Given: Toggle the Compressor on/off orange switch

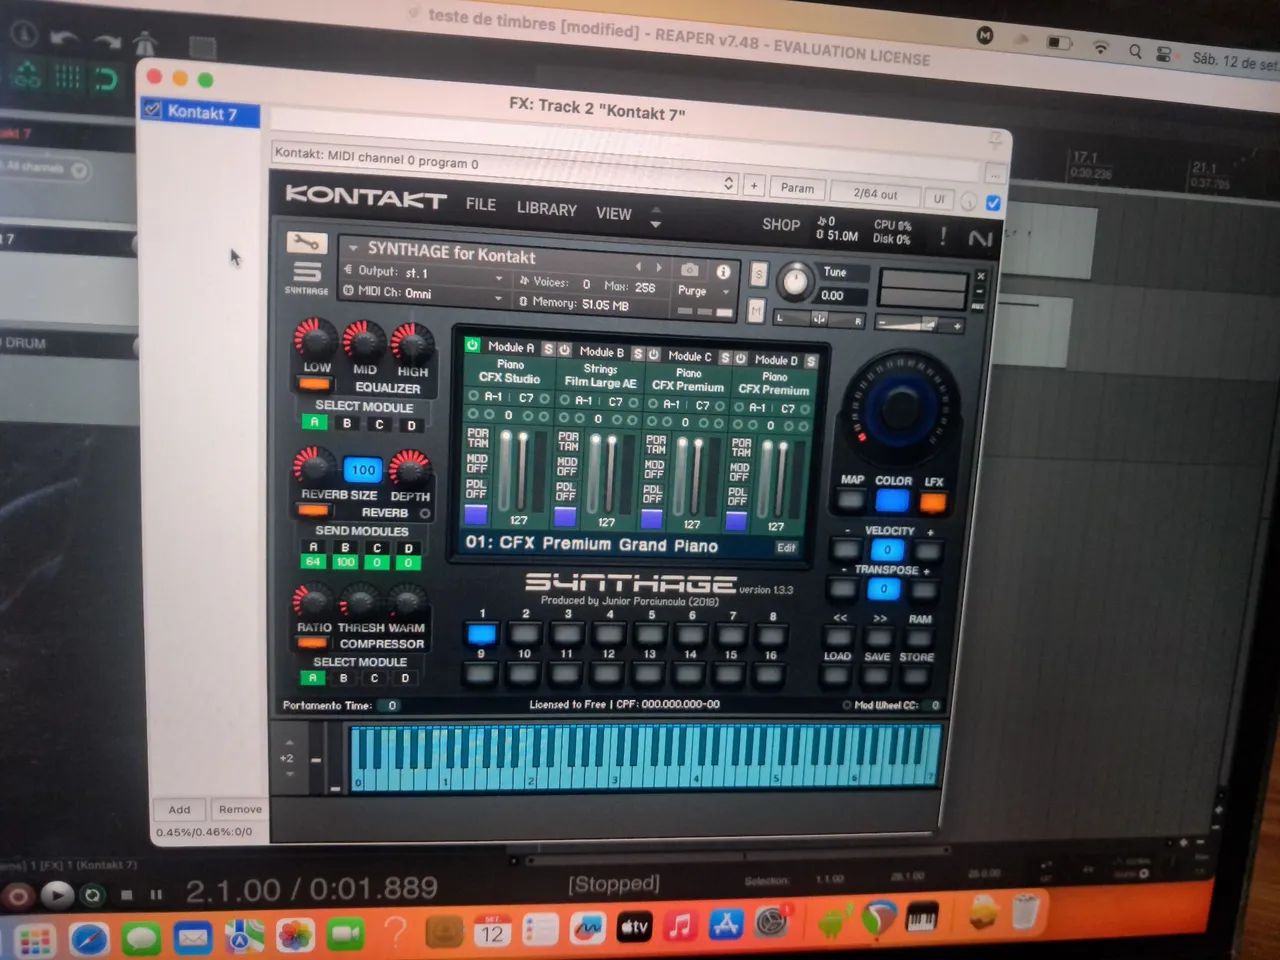Looking at the screenshot, I should click(x=313, y=642).
